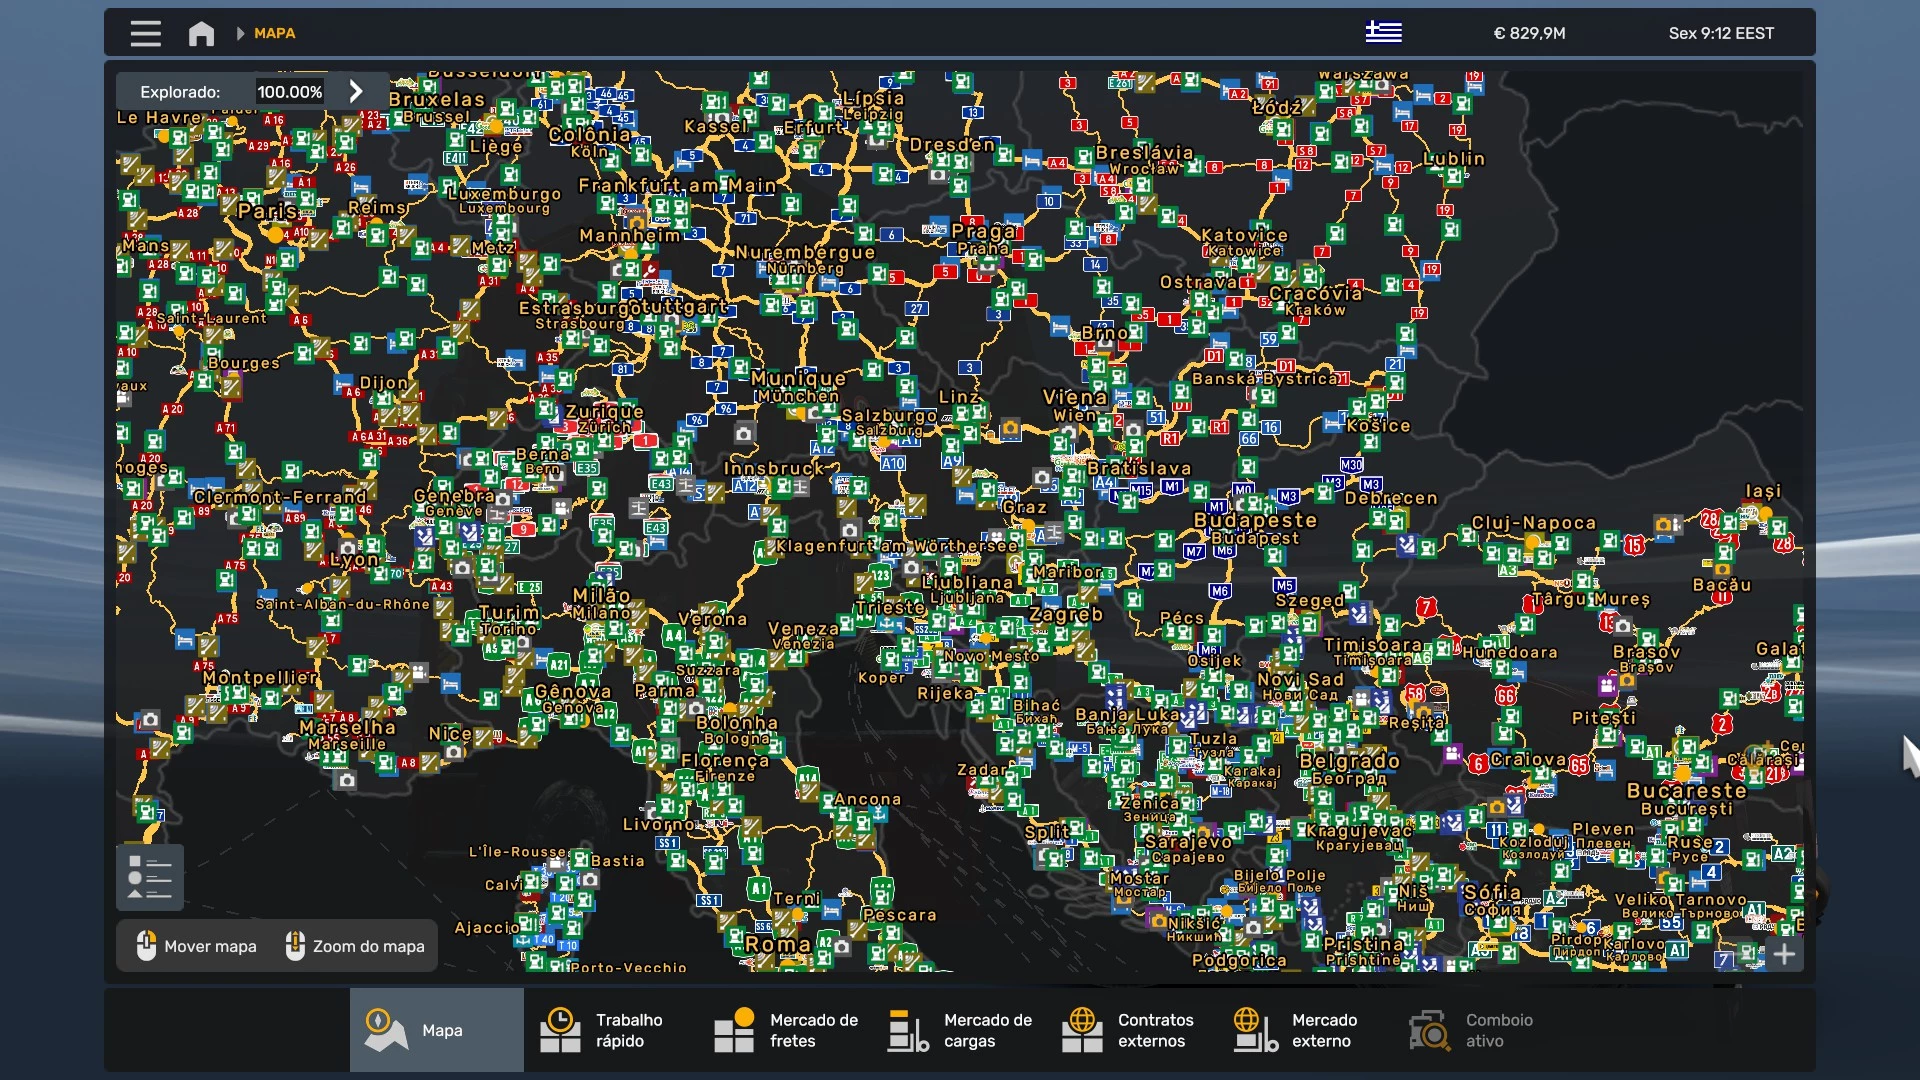Image resolution: width=1920 pixels, height=1080 pixels.
Task: Click the Mover mapa hint
Action: point(196,946)
